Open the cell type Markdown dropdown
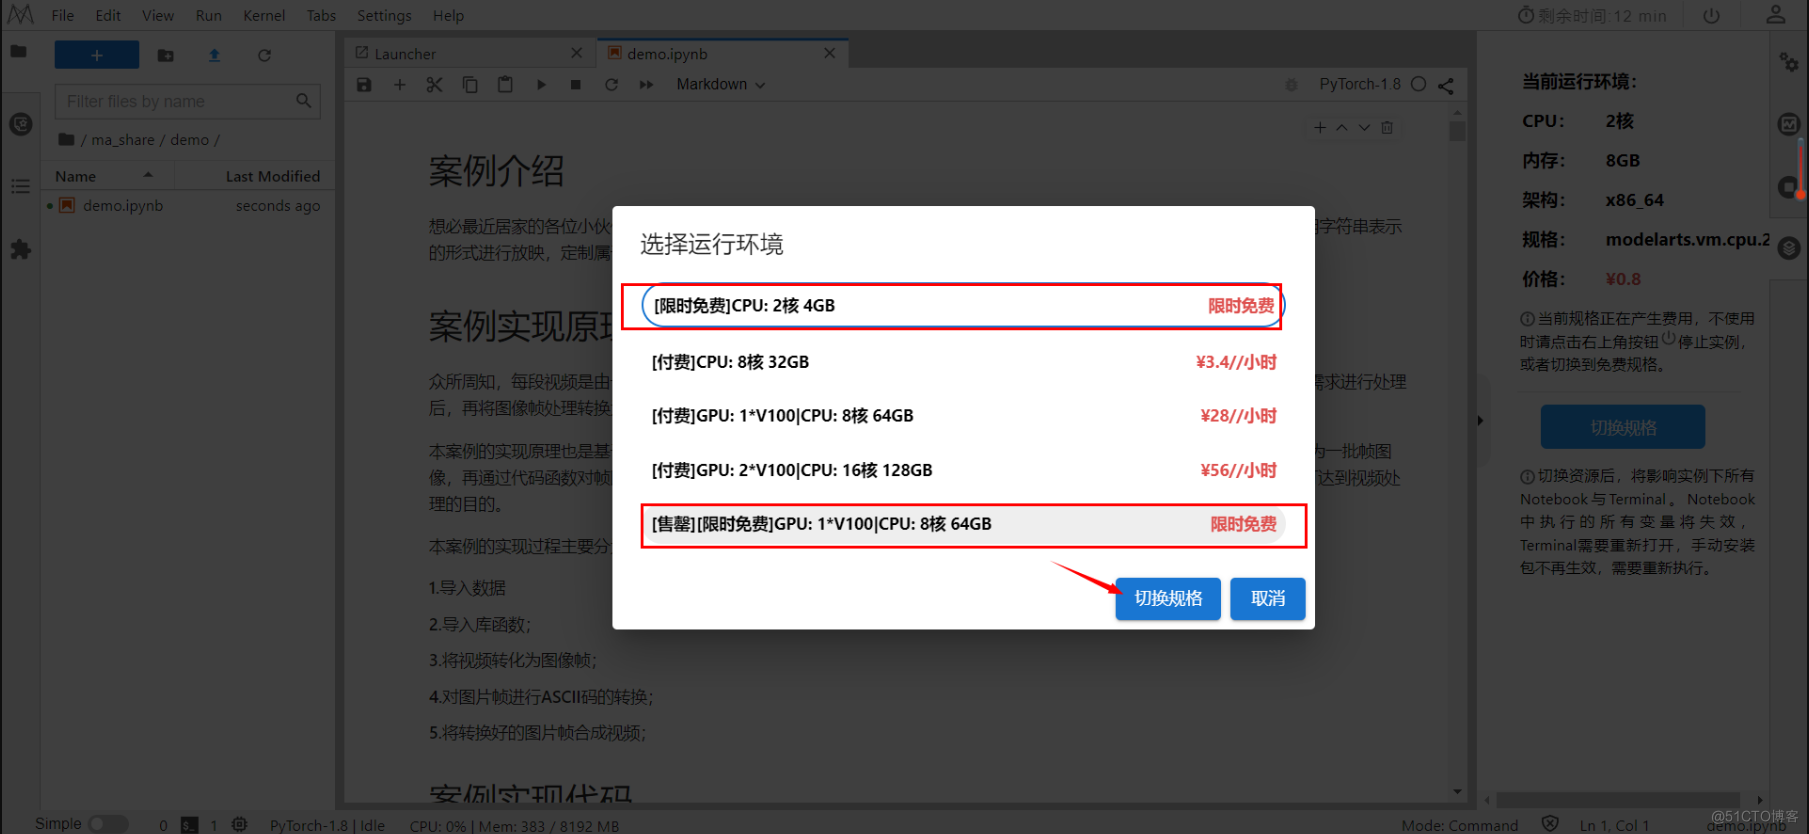This screenshot has width=1809, height=834. (720, 85)
